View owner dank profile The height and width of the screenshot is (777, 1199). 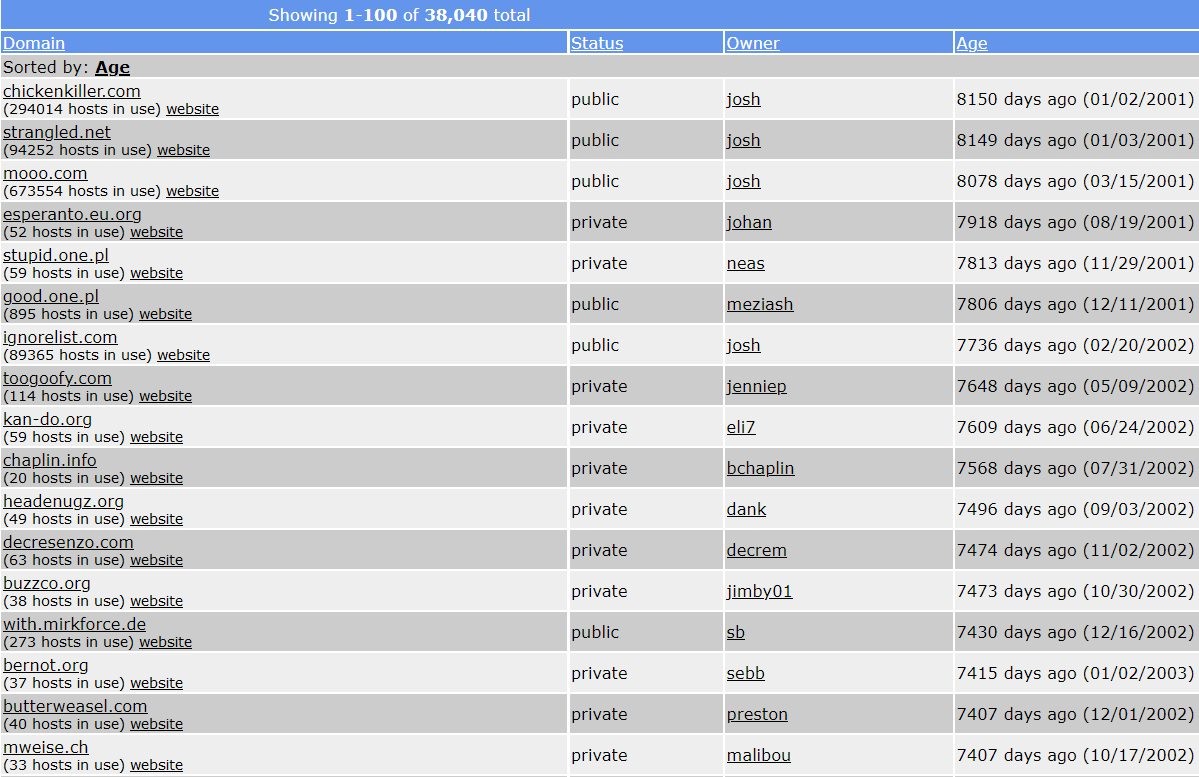click(746, 509)
